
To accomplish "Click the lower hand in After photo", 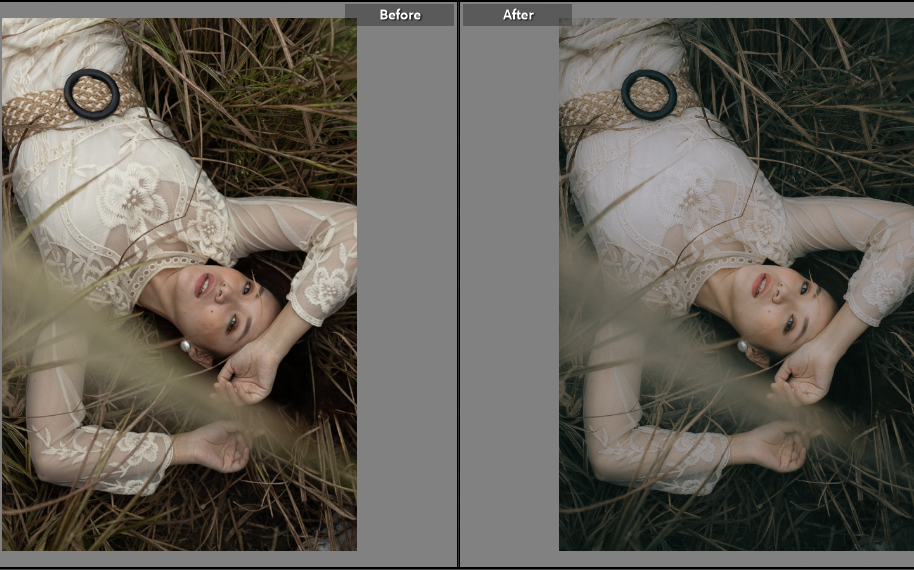I will coord(777,447).
